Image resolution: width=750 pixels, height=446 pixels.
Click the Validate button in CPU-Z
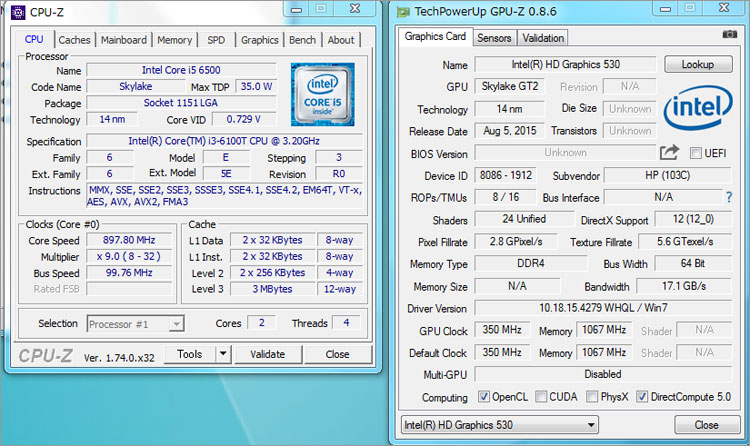point(267,355)
